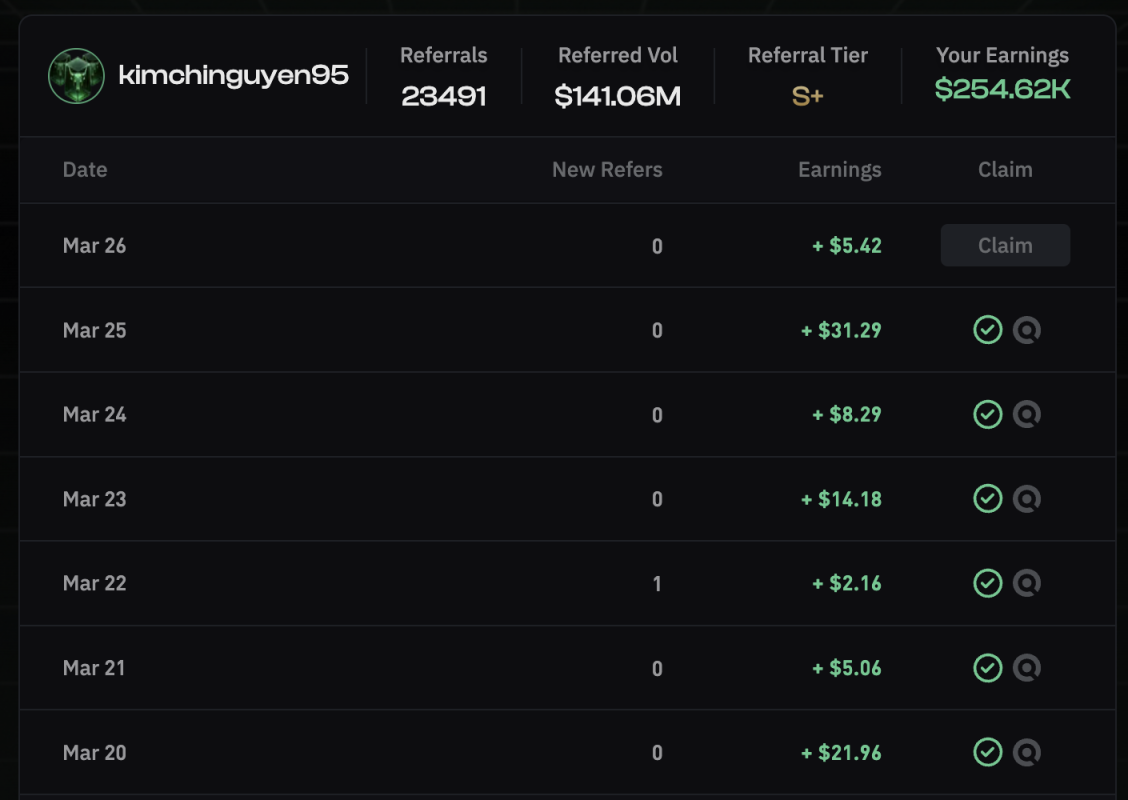The height and width of the screenshot is (800, 1128).
Task: Click the claimed checkmark icon for Mar 21
Action: (x=988, y=668)
